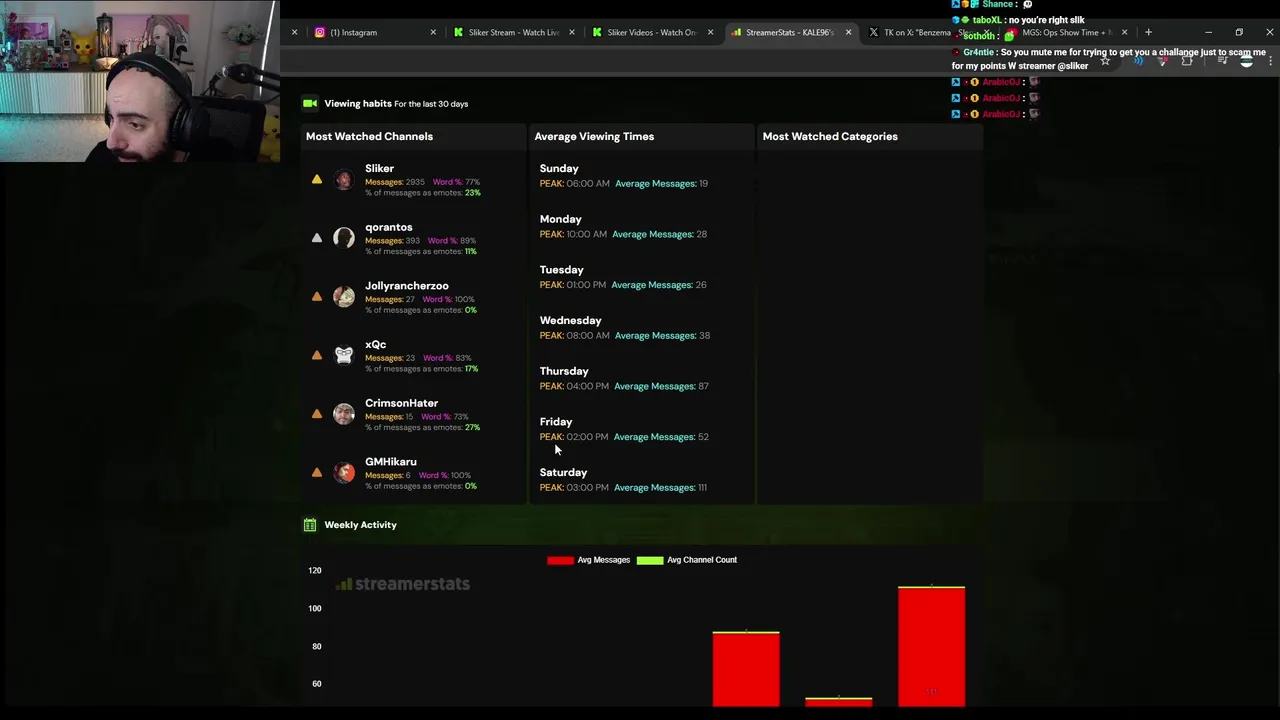This screenshot has height=720, width=1280.
Task: Open GMHikaru channel avatar
Action: tap(344, 472)
